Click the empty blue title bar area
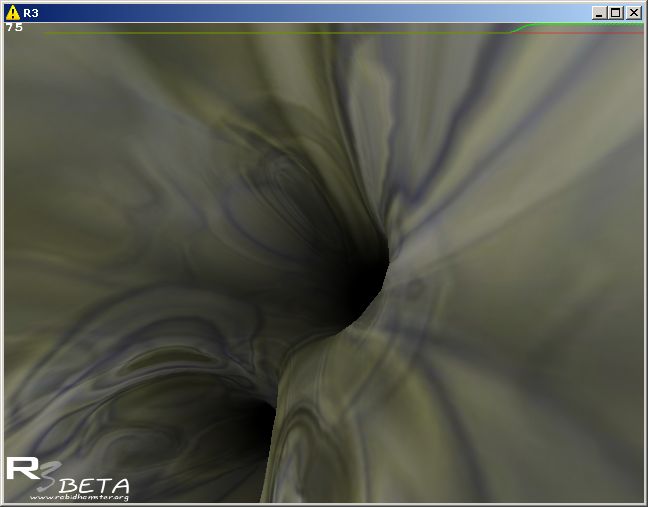The width and height of the screenshot is (648, 507). (x=300, y=13)
